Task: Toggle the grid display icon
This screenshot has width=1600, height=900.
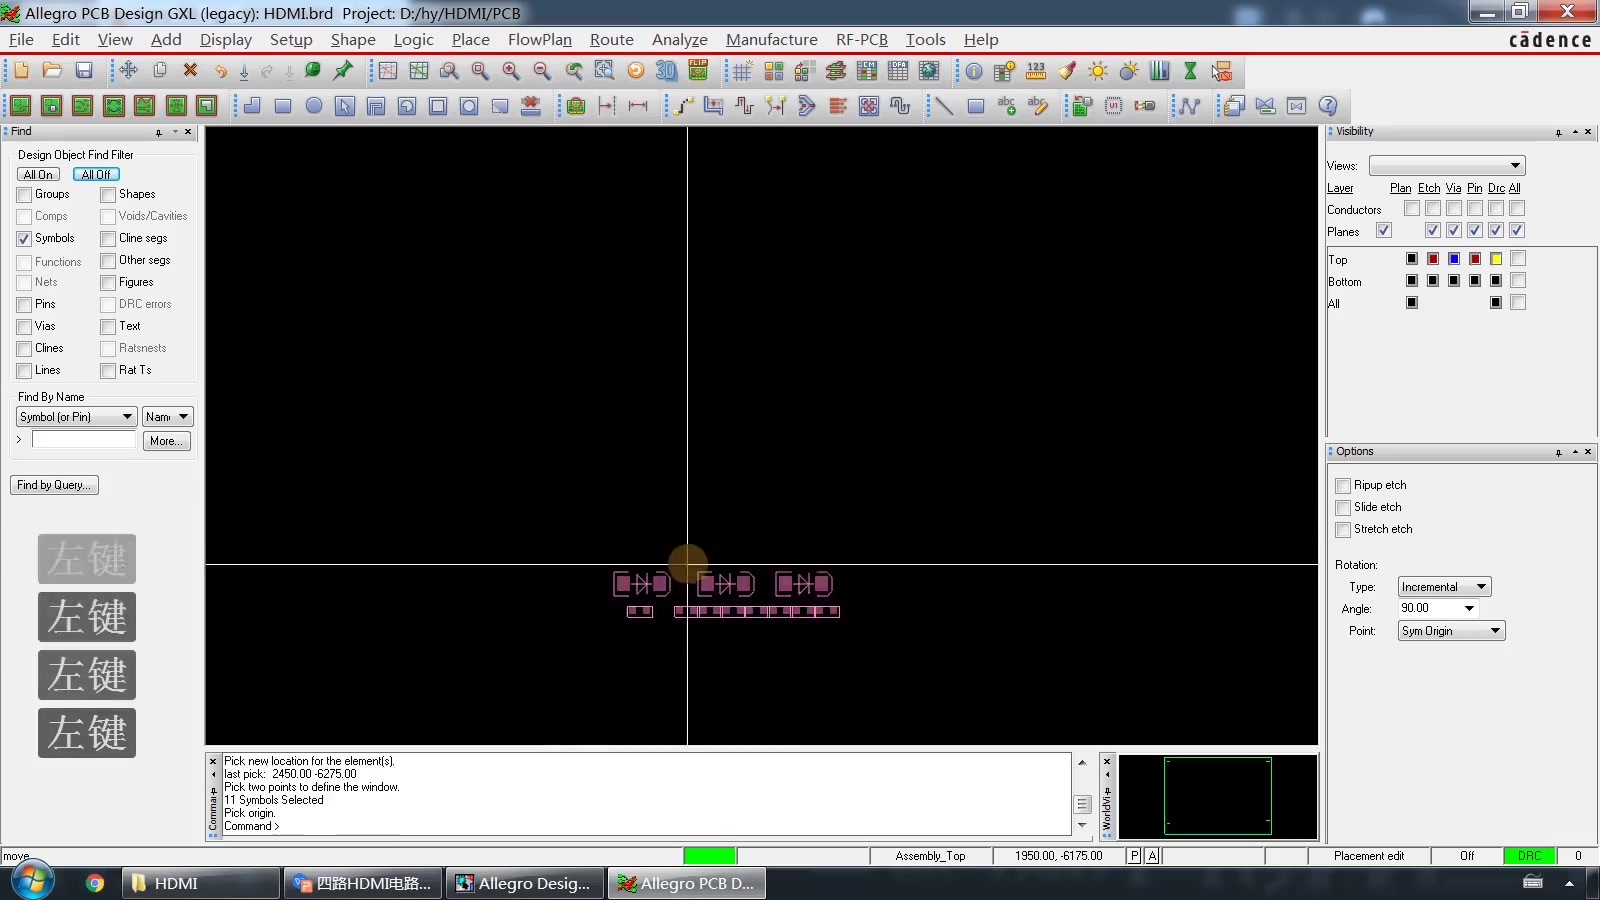Action: [x=742, y=70]
